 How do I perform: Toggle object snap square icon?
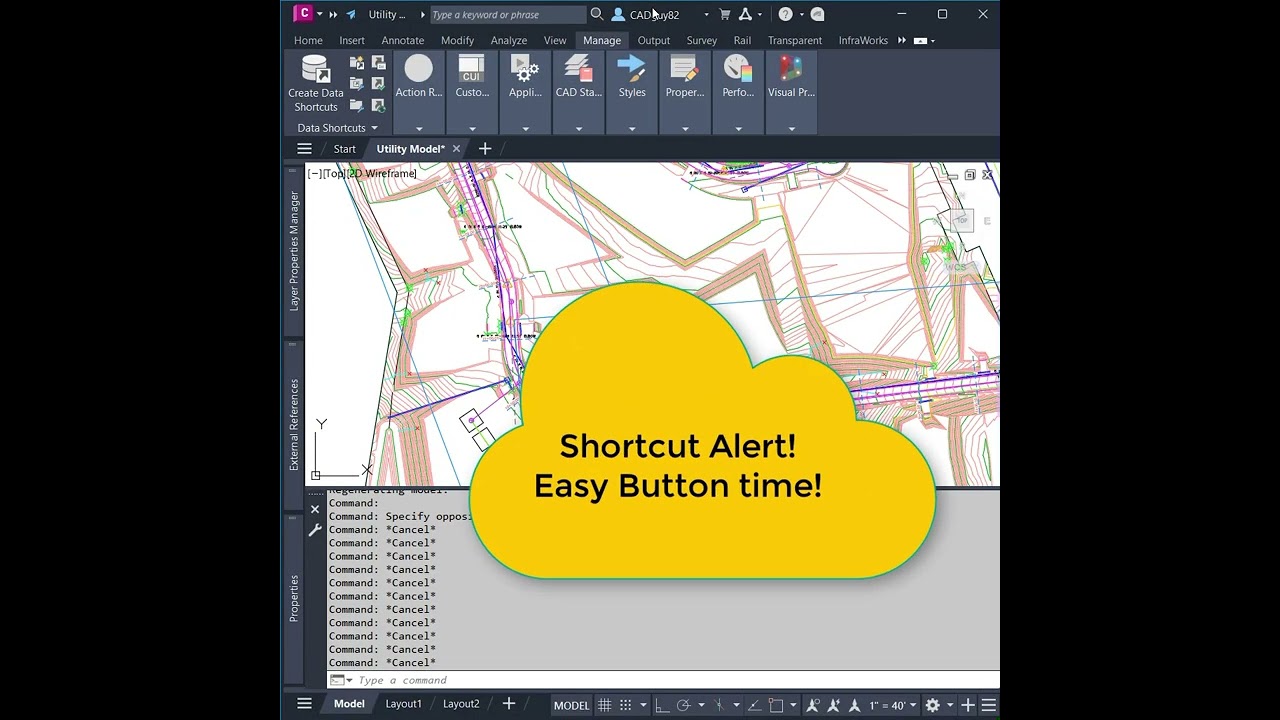[776, 705]
